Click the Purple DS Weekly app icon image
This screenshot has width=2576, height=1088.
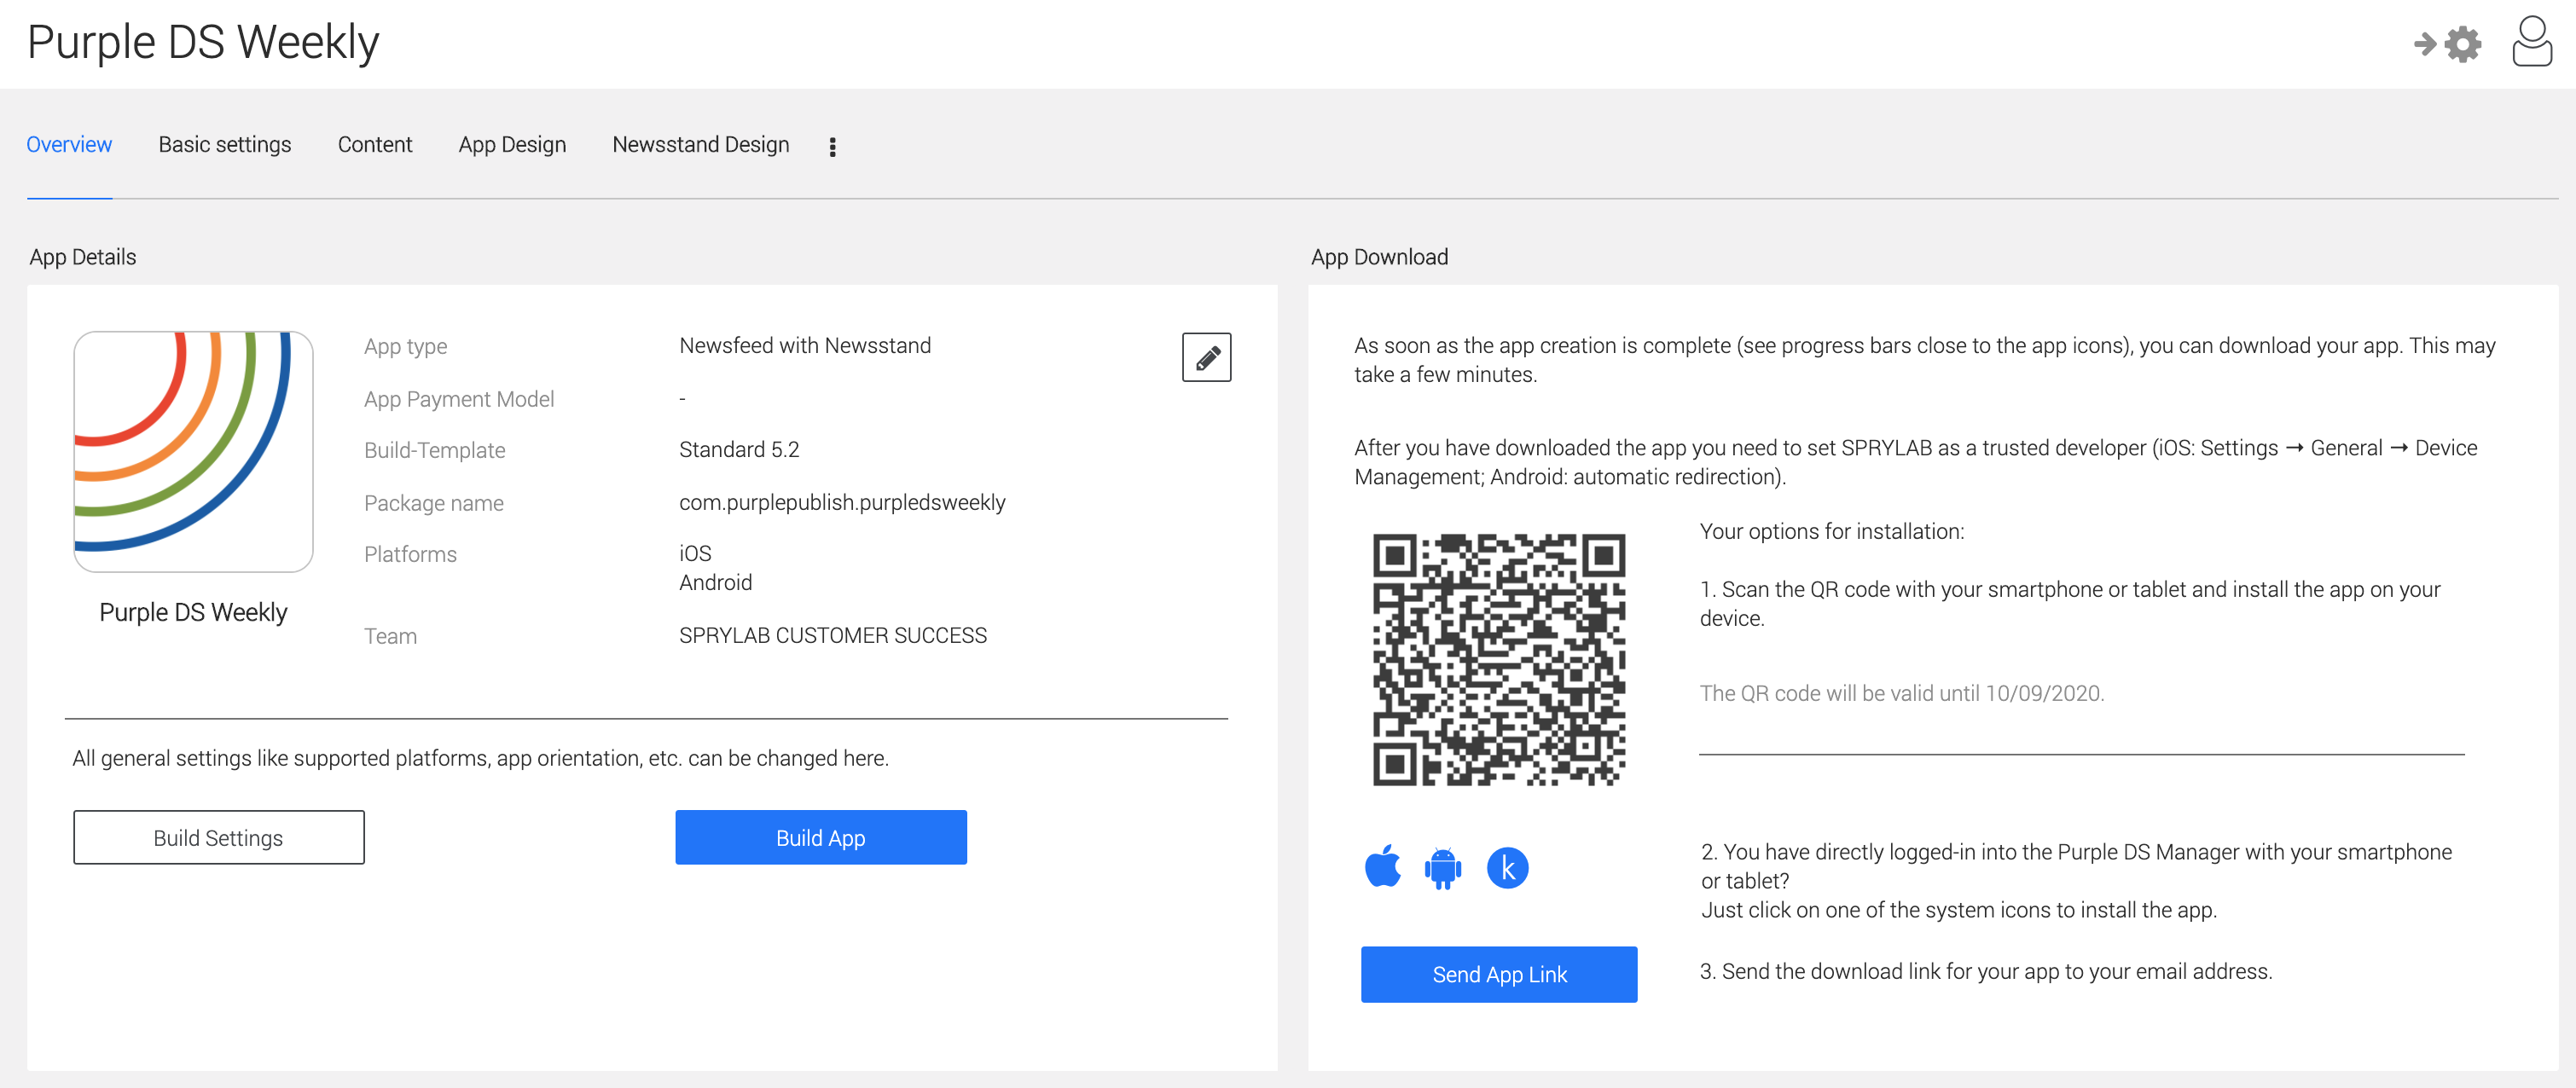(193, 451)
